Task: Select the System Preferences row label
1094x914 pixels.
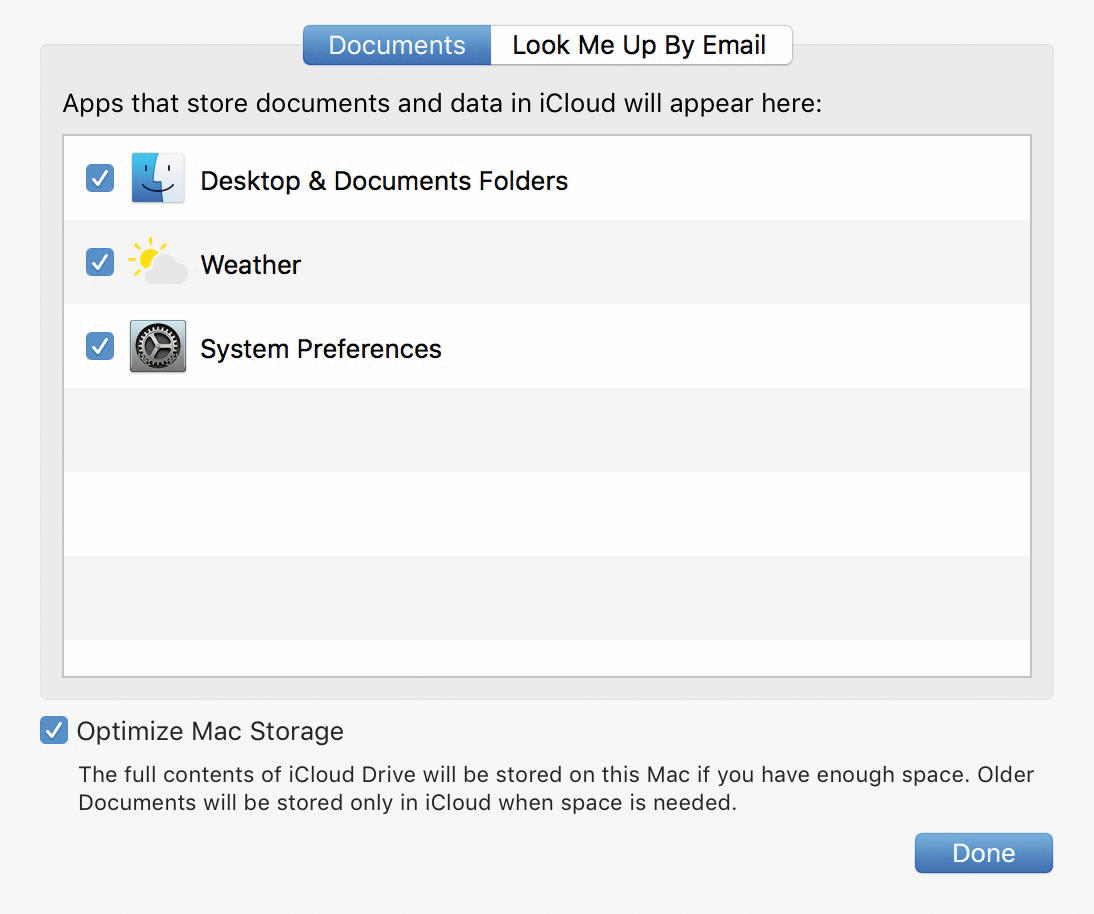Action: click(321, 349)
